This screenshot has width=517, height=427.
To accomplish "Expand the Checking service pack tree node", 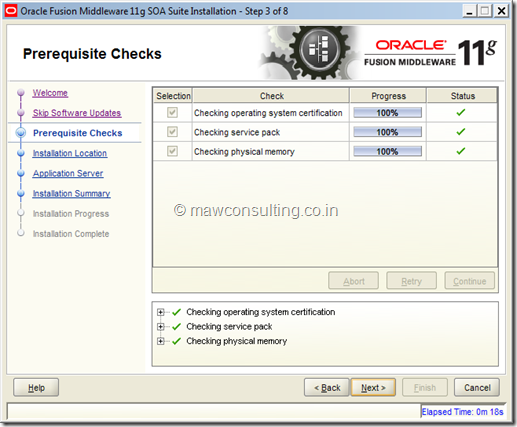I will (x=161, y=327).
